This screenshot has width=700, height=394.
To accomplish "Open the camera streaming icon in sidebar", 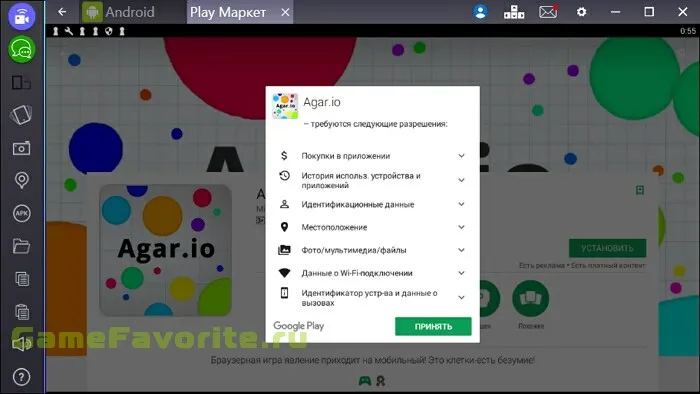I will [21, 17].
